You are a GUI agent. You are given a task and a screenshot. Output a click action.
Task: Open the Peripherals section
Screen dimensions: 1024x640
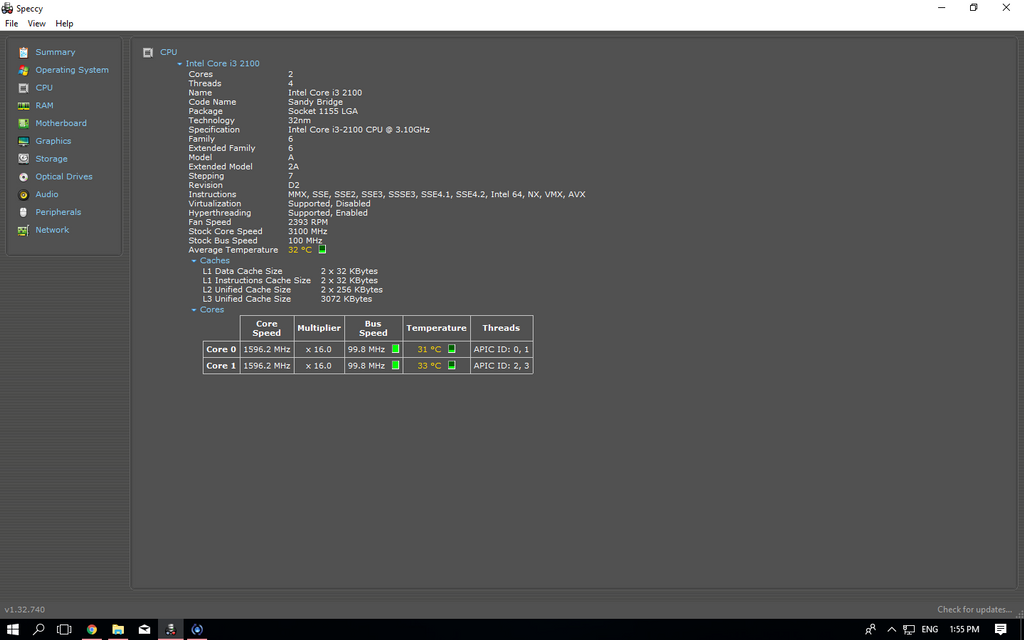click(x=58, y=212)
